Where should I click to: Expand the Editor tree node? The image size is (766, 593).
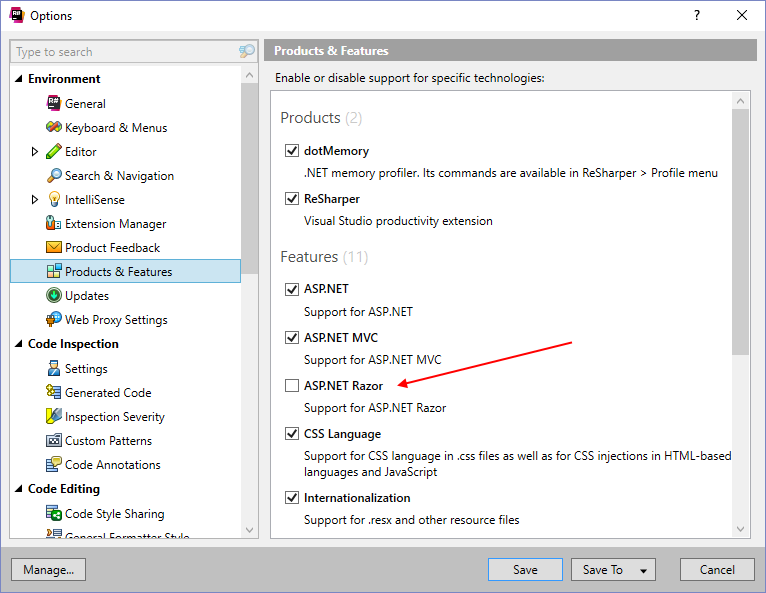point(35,151)
